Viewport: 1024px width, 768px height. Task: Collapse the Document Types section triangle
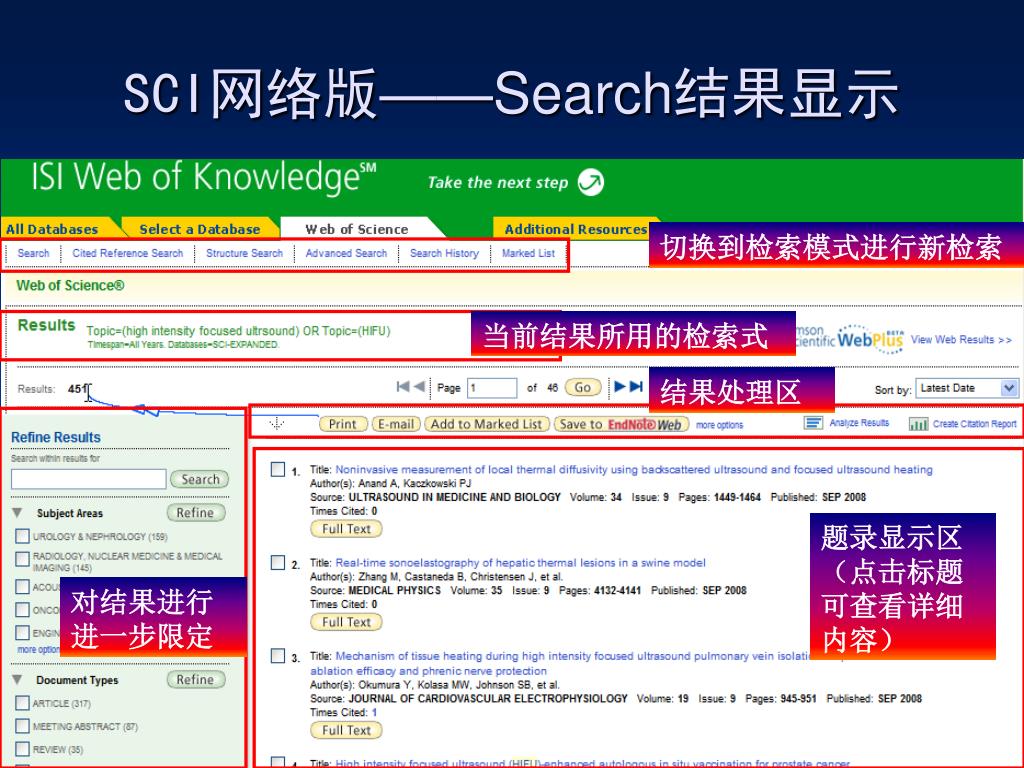coord(18,680)
